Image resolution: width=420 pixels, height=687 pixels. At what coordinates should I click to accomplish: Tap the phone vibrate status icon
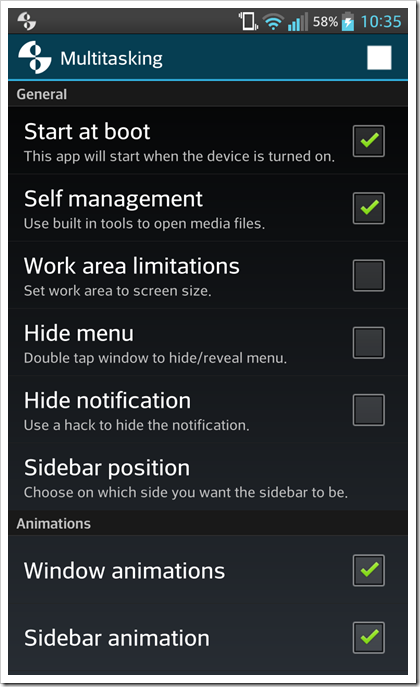click(x=248, y=21)
